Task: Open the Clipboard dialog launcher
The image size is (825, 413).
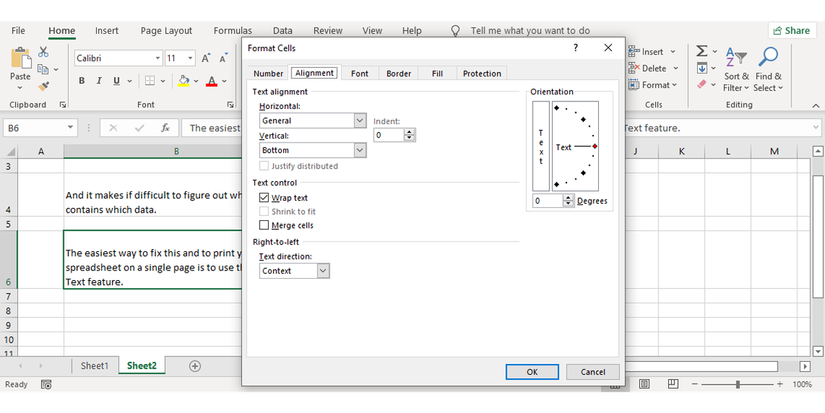Action: (63, 105)
